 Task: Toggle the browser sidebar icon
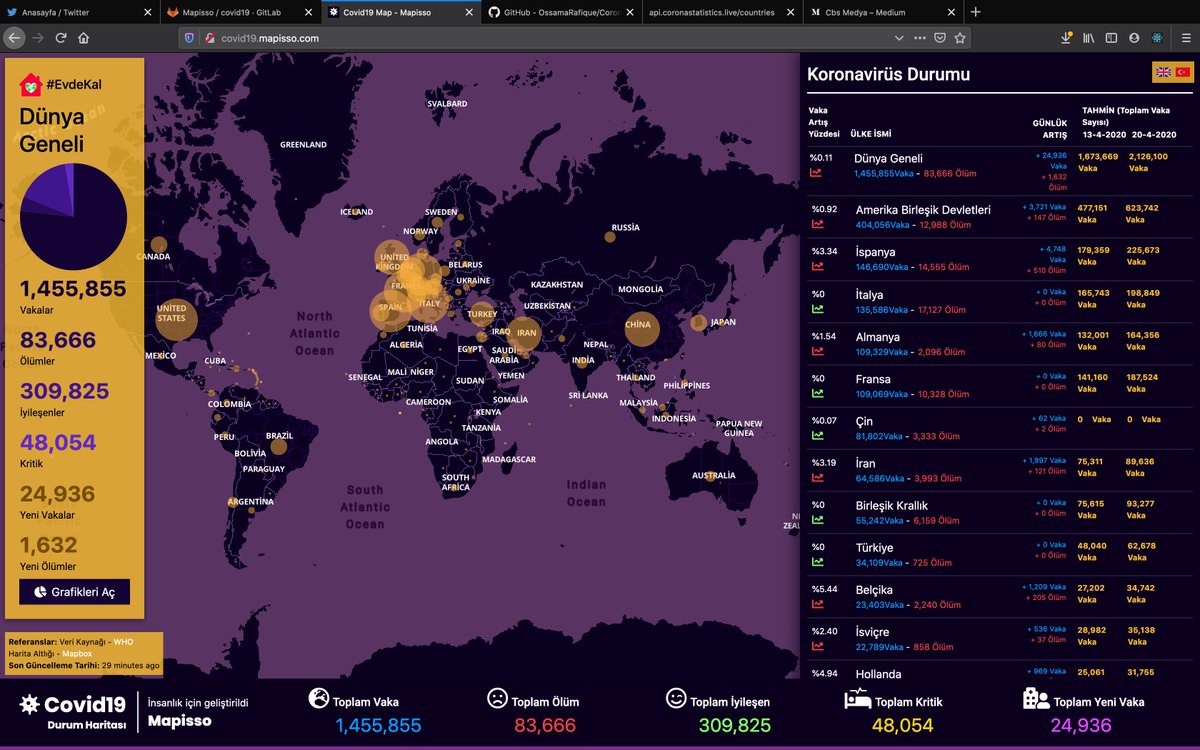tap(1111, 38)
